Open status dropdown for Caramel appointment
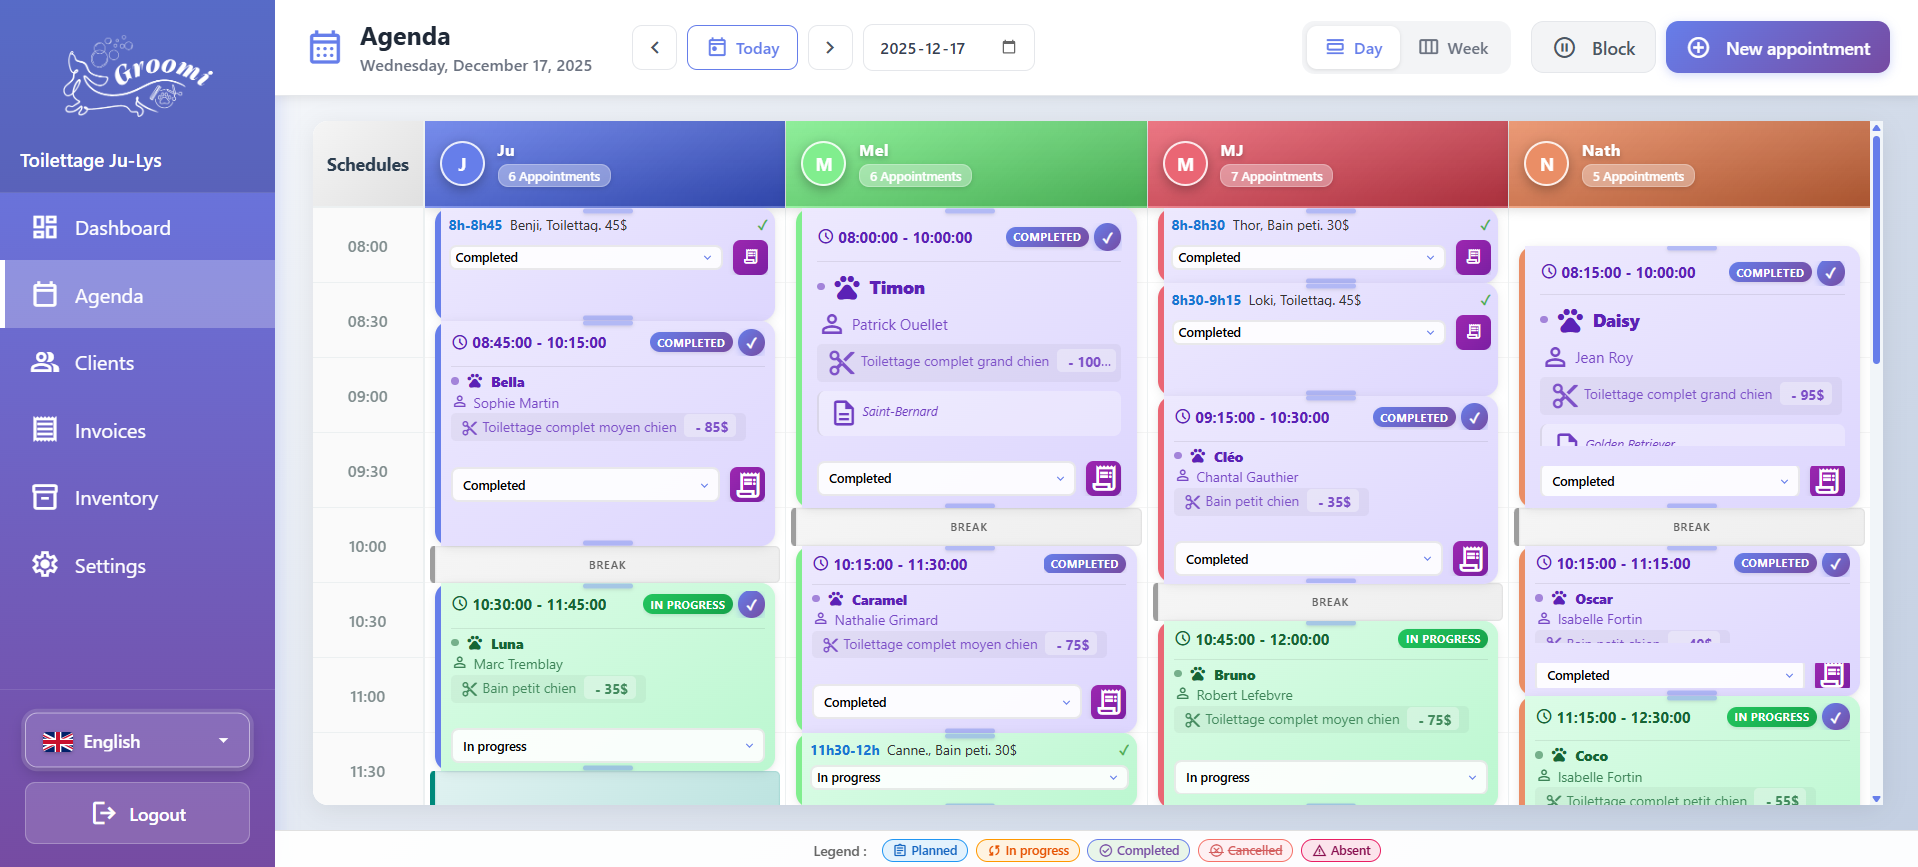The width and height of the screenshot is (1918, 867). pos(946,702)
